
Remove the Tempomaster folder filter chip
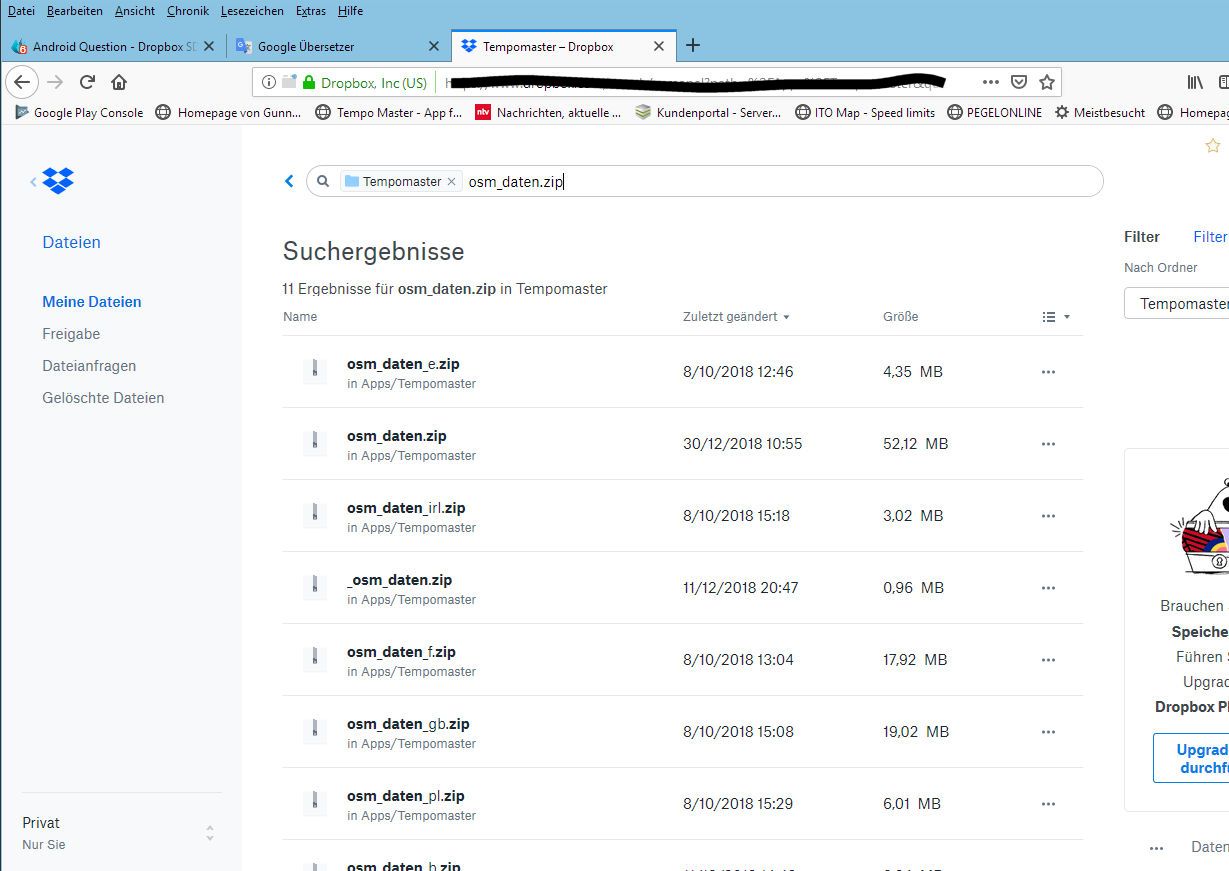tap(451, 182)
